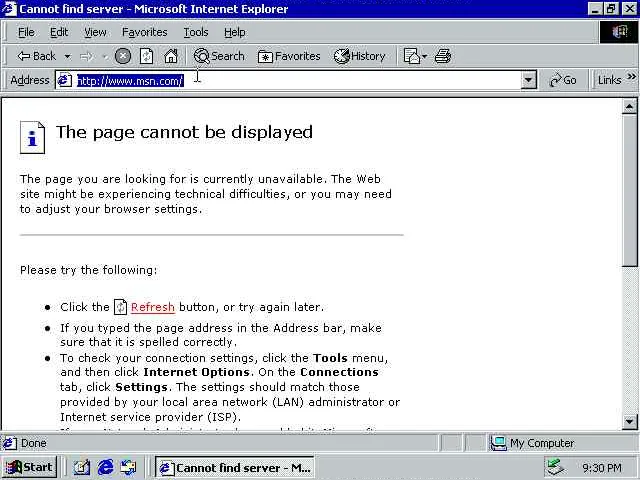This screenshot has width=640, height=480.
Task: Click the 9:30 PM clock
Action: (x=602, y=468)
